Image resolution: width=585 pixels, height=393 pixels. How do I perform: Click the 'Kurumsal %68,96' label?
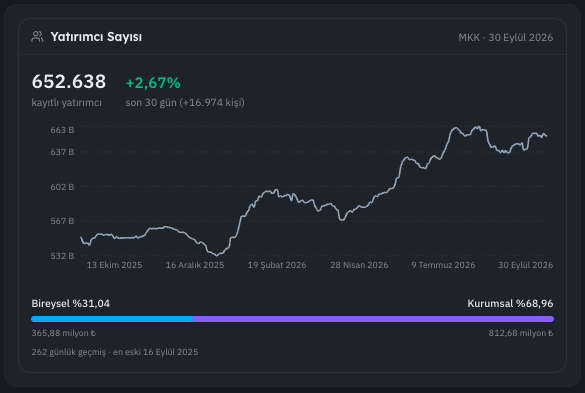[x=510, y=303]
